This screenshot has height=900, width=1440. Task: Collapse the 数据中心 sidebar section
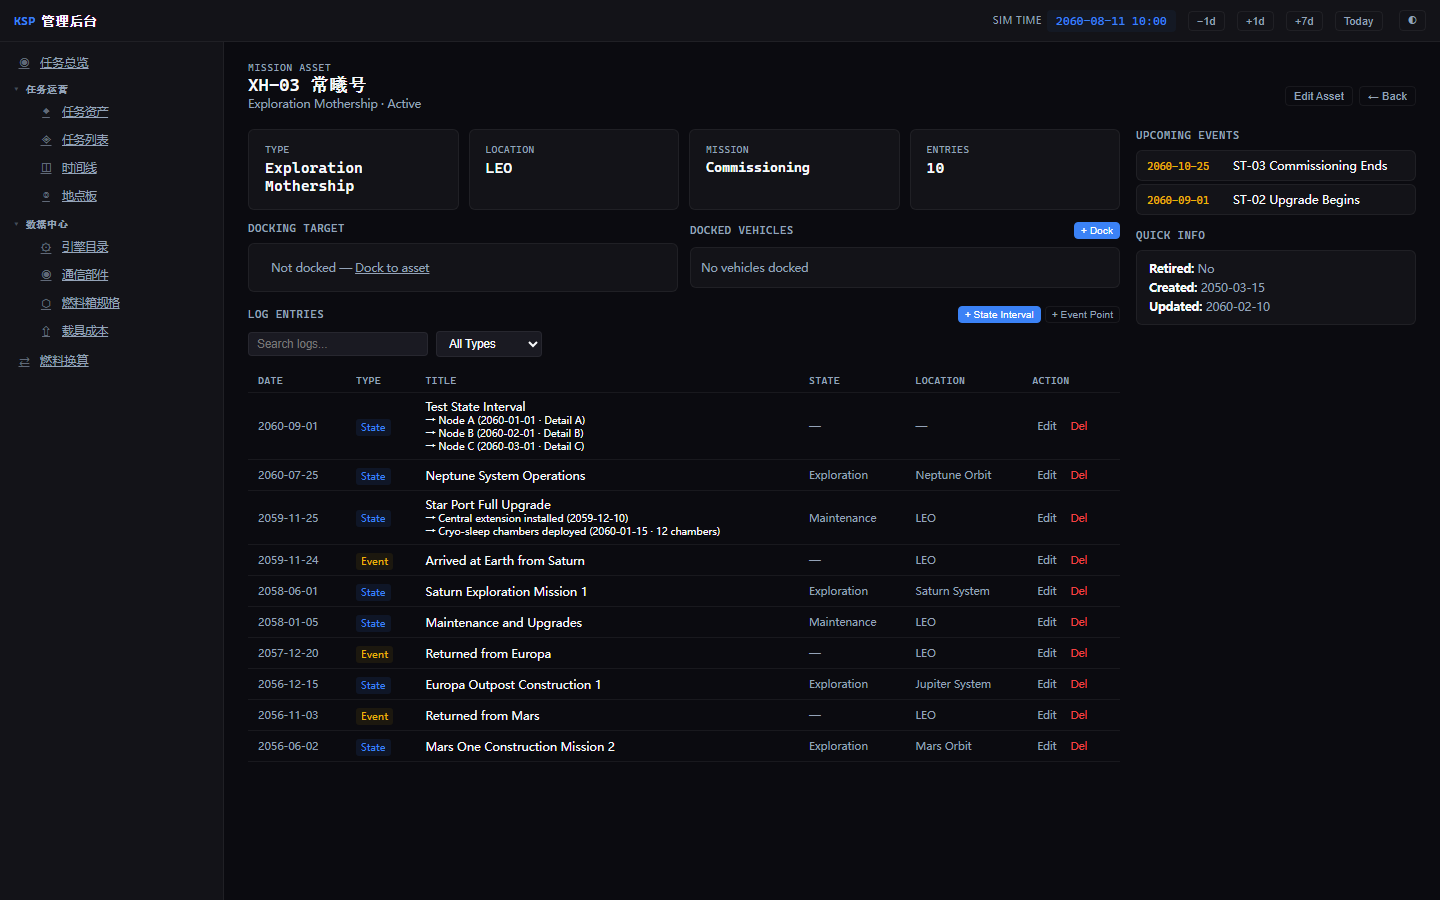pyautogui.click(x=41, y=225)
